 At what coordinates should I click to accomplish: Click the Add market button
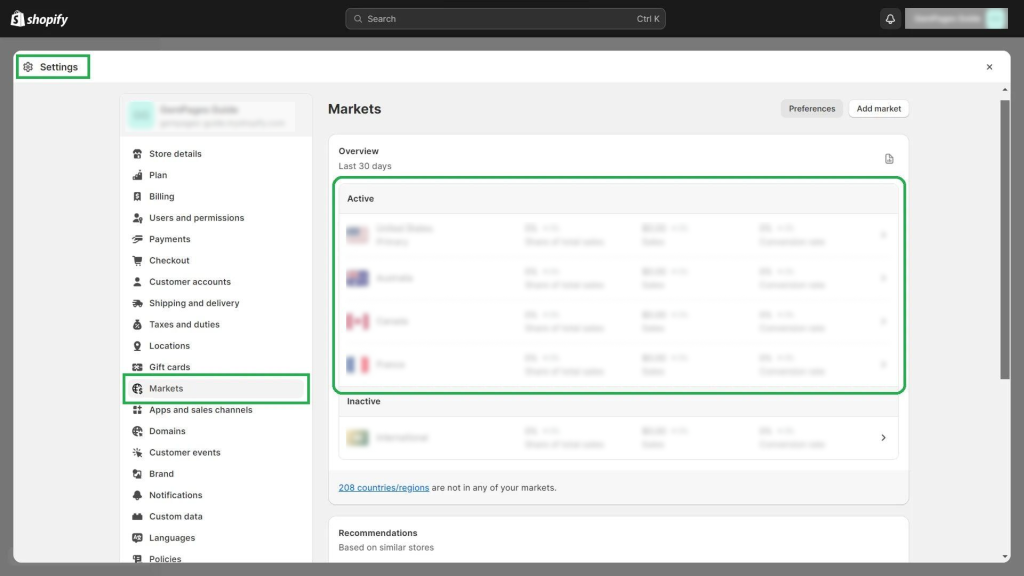coord(878,109)
